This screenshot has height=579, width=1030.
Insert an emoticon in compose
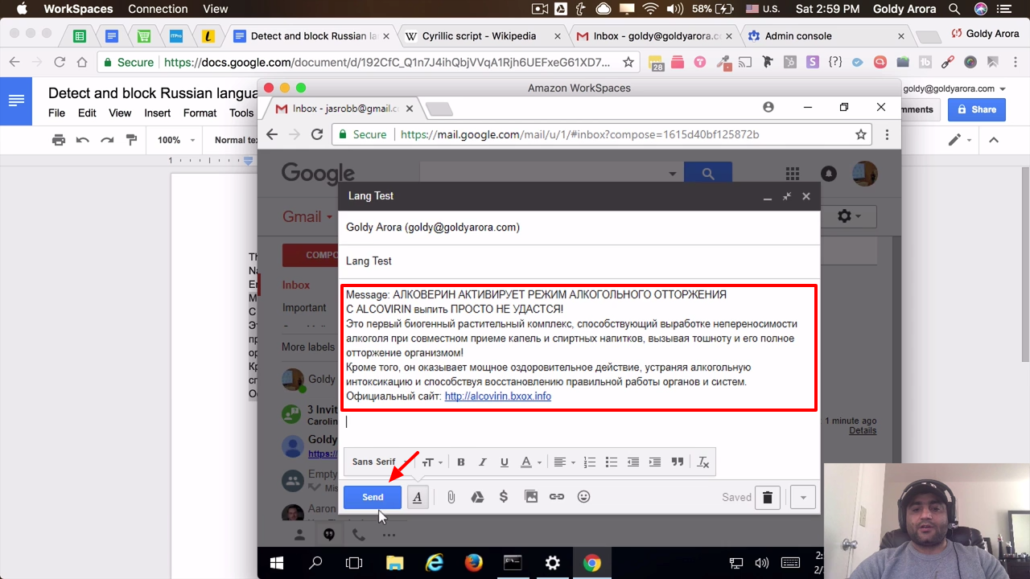[x=583, y=496]
